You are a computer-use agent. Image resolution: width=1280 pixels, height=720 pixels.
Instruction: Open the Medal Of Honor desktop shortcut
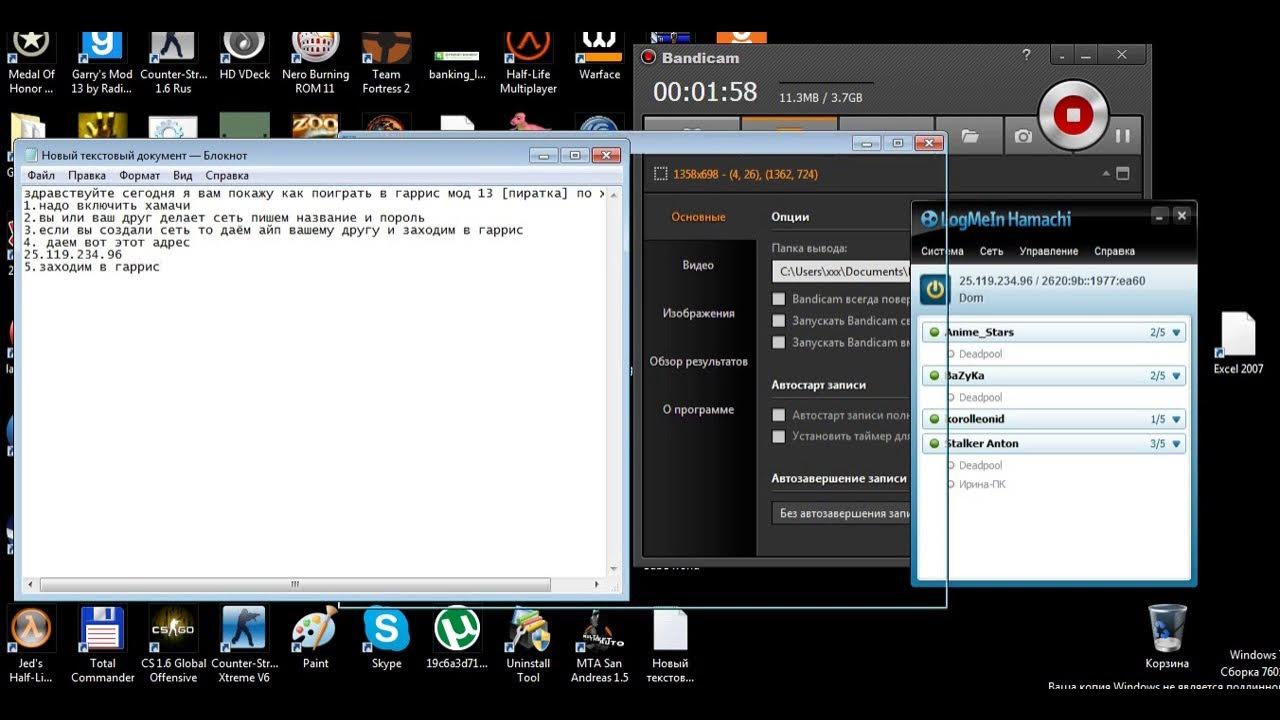pyautogui.click(x=31, y=62)
